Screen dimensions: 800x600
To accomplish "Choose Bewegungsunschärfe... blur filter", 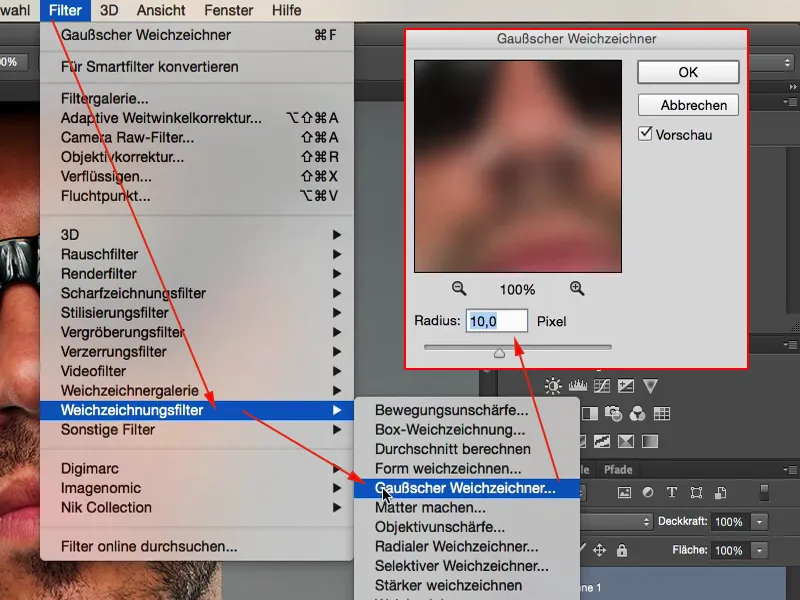I will (467, 410).
